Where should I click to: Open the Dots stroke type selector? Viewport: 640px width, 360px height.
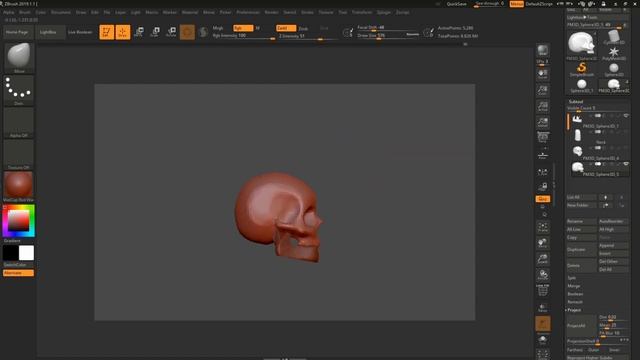(19, 90)
